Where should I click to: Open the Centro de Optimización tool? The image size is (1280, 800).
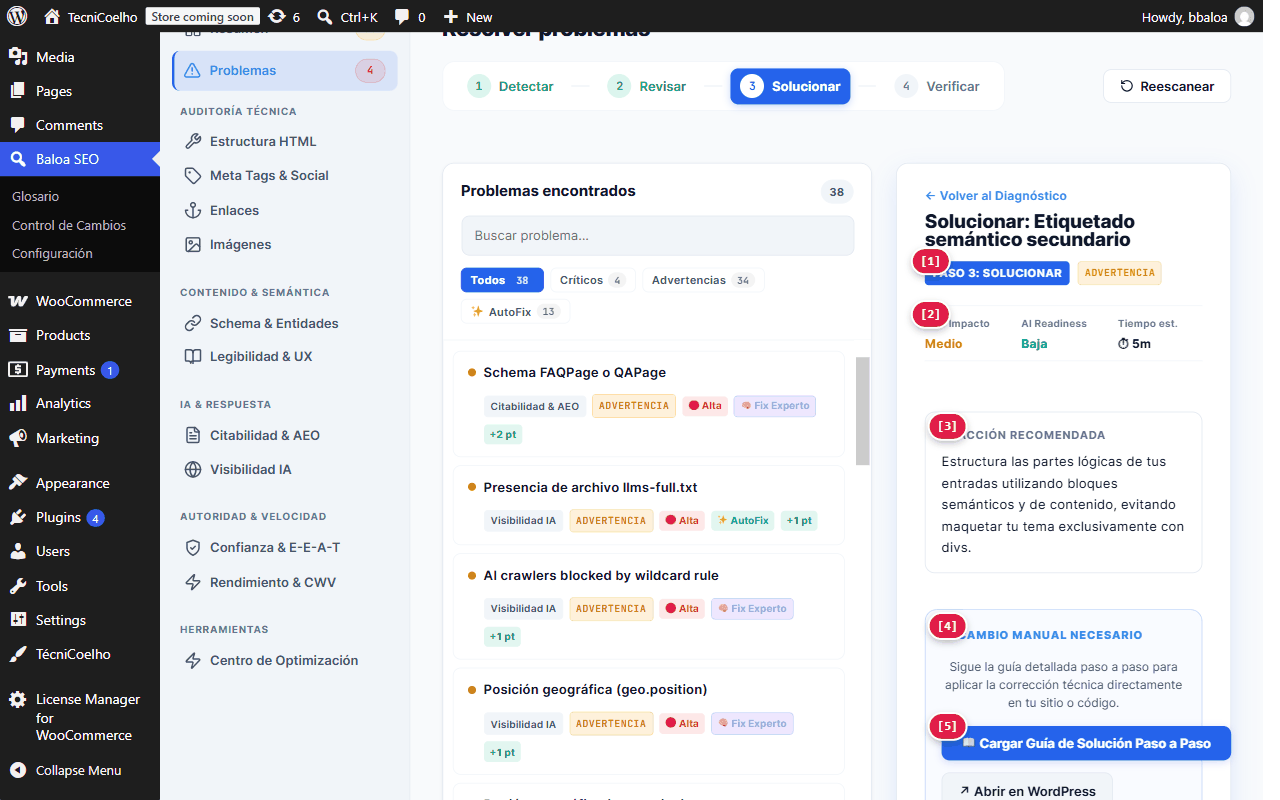[285, 660]
